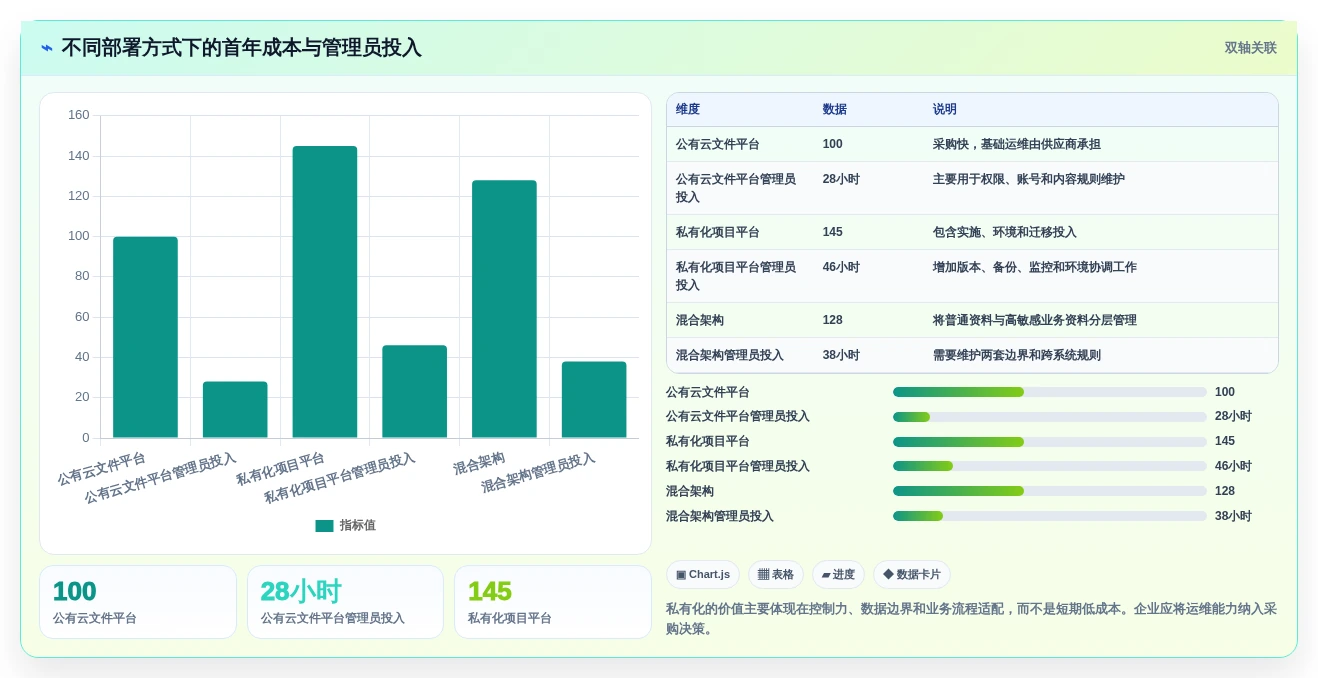Click the 160 y-axis label

point(79,115)
